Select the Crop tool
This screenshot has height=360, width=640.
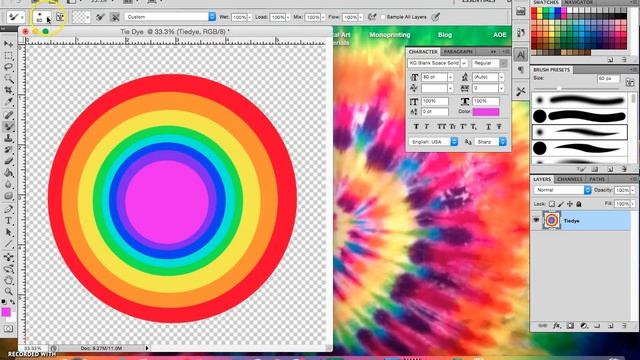(x=8, y=90)
